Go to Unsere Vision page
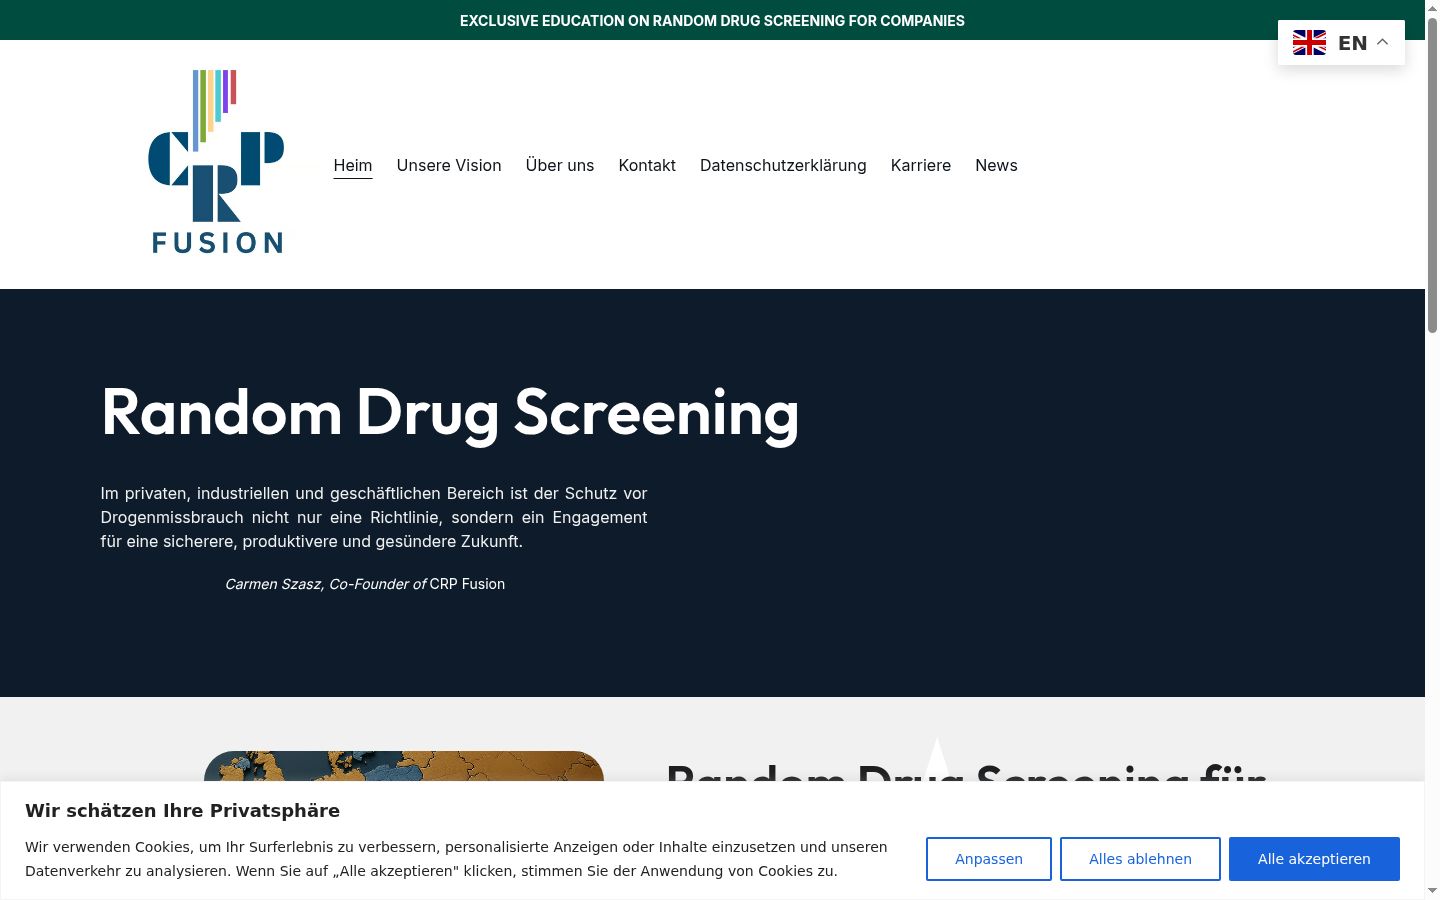The width and height of the screenshot is (1440, 900). pos(449,165)
